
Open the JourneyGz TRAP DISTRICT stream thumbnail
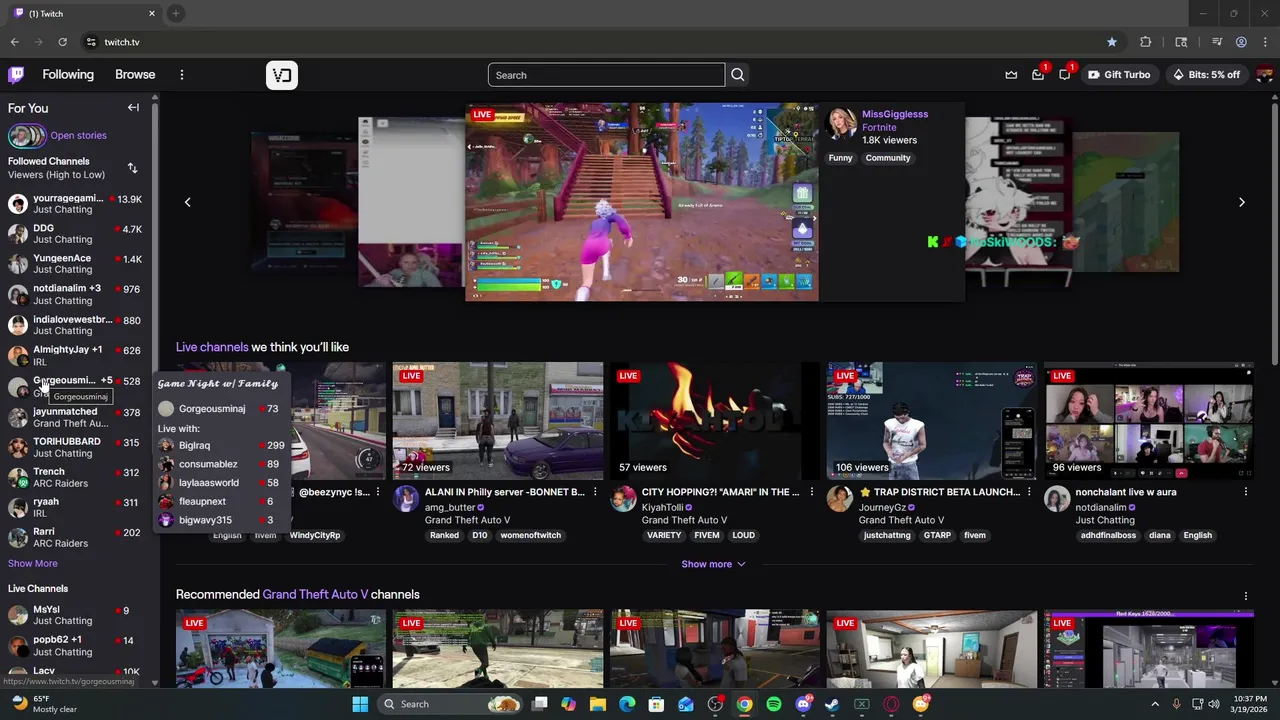coord(932,421)
